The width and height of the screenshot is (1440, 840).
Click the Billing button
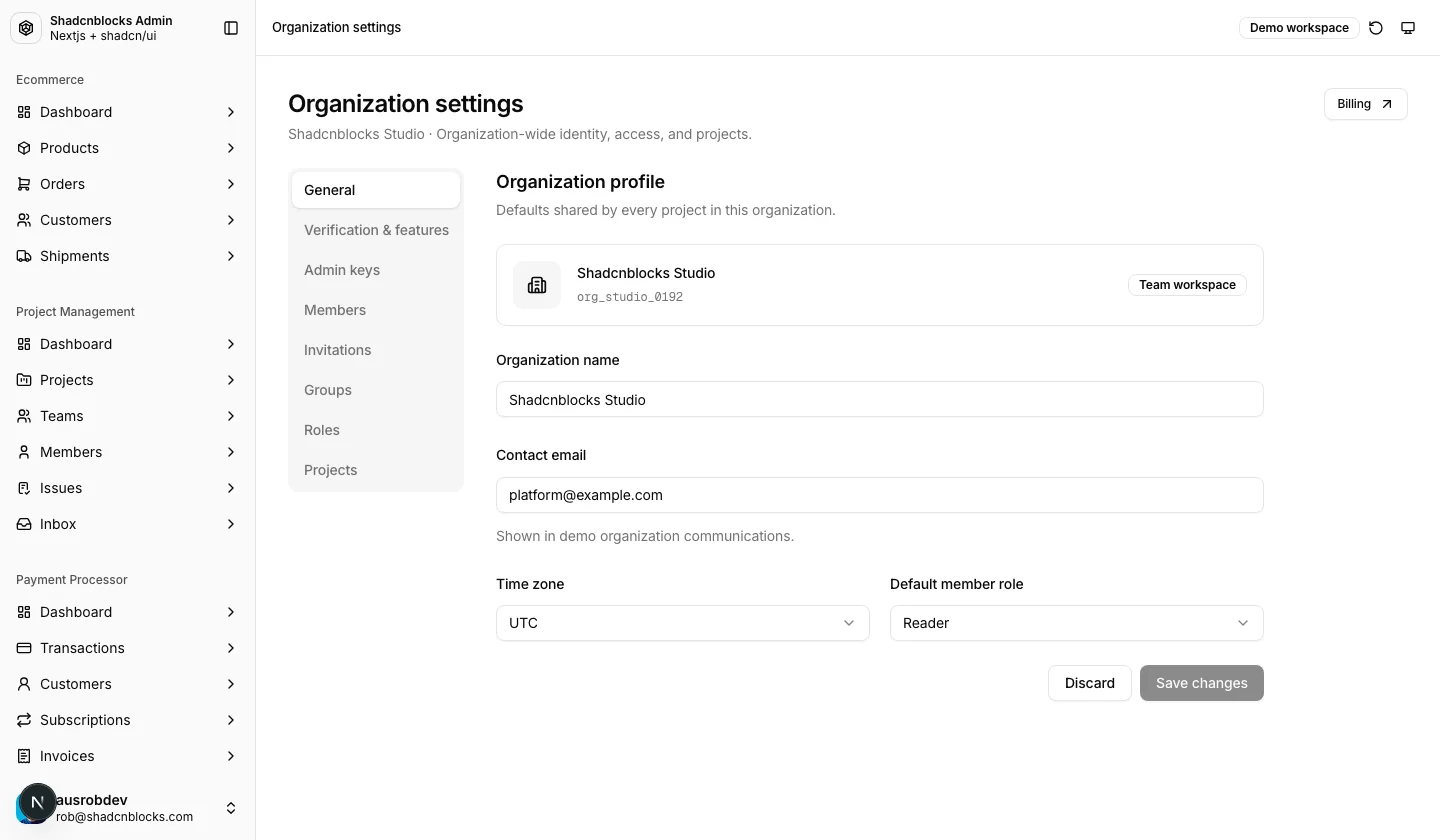[x=1365, y=104]
